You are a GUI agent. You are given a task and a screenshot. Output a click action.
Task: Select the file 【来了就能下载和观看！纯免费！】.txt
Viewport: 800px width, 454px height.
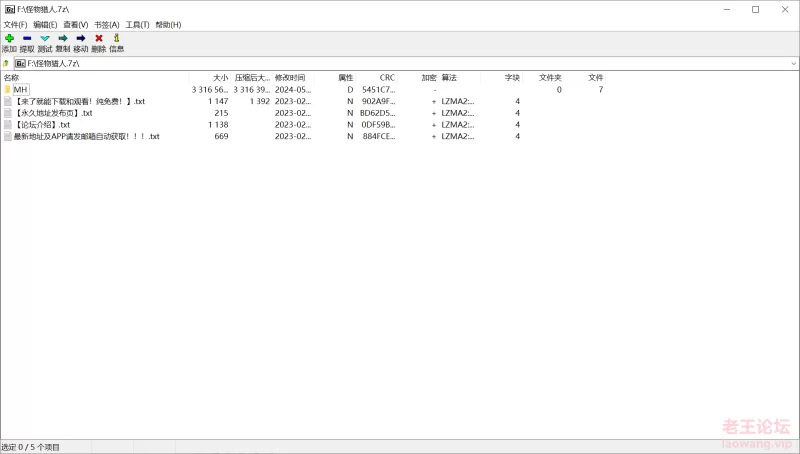coord(80,101)
